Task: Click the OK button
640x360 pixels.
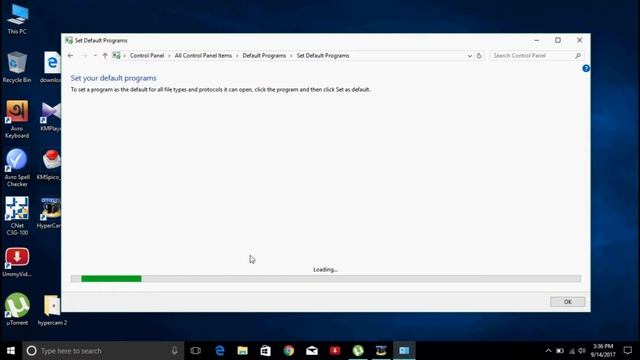Action: 567,302
